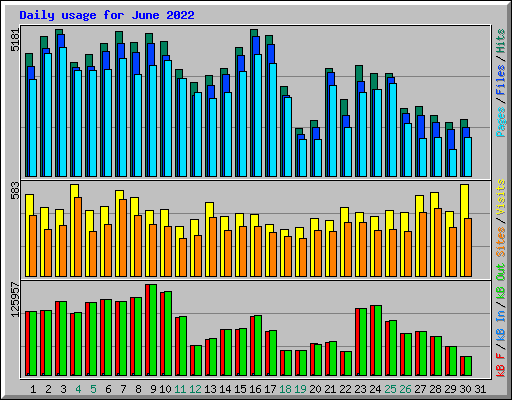Click the Pages legend label
The width and height of the screenshot is (512, 400).
click(x=501, y=122)
